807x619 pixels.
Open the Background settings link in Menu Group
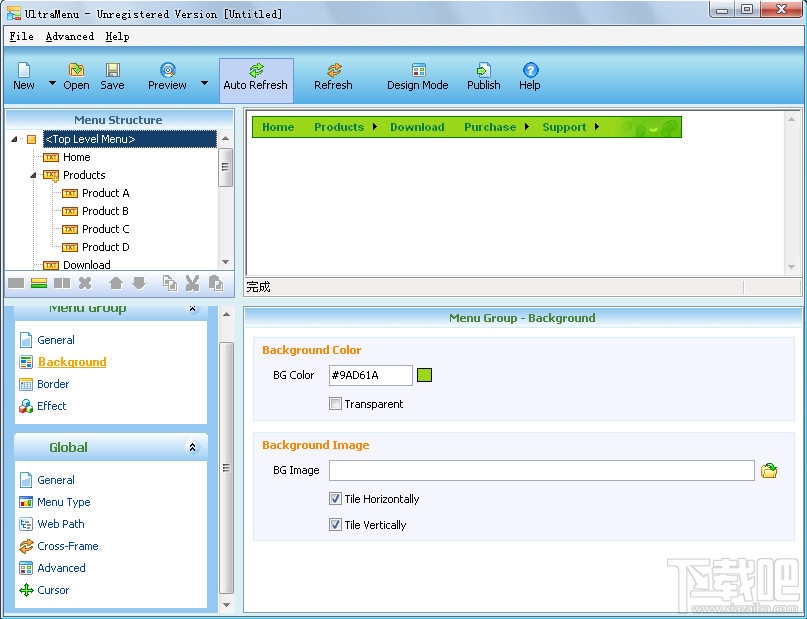(71, 362)
